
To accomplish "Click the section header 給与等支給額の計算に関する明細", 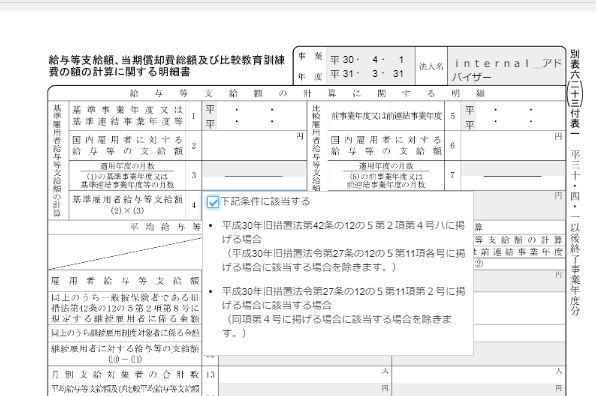I will pos(307,93).
